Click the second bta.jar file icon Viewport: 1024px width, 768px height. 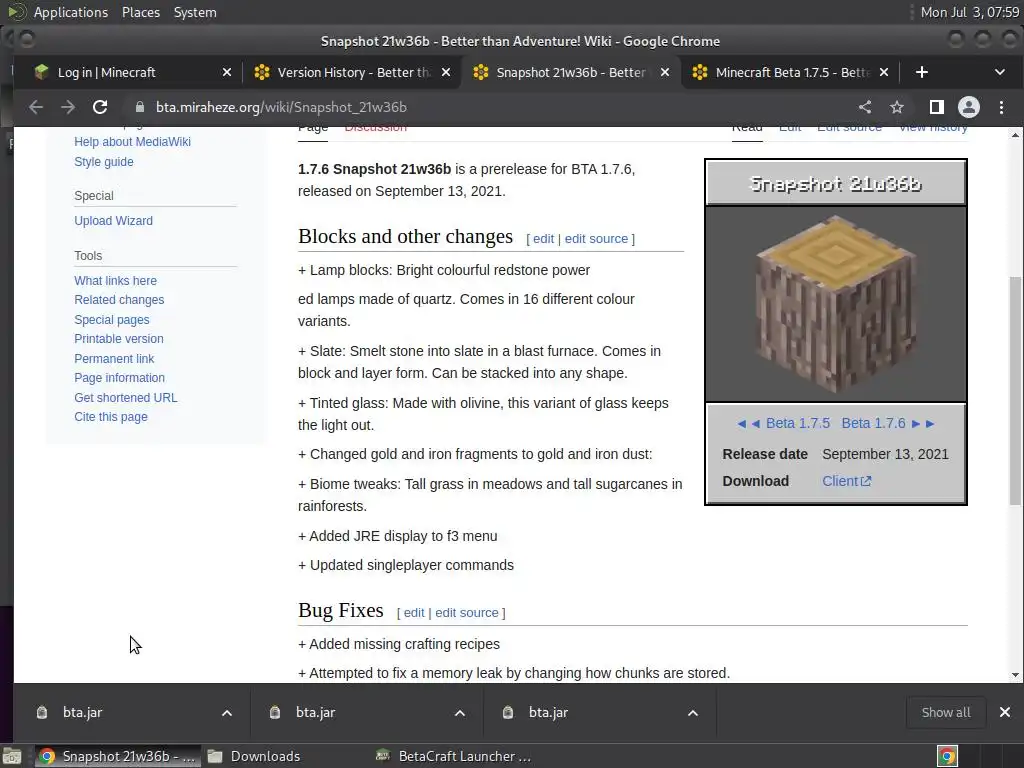click(x=275, y=712)
